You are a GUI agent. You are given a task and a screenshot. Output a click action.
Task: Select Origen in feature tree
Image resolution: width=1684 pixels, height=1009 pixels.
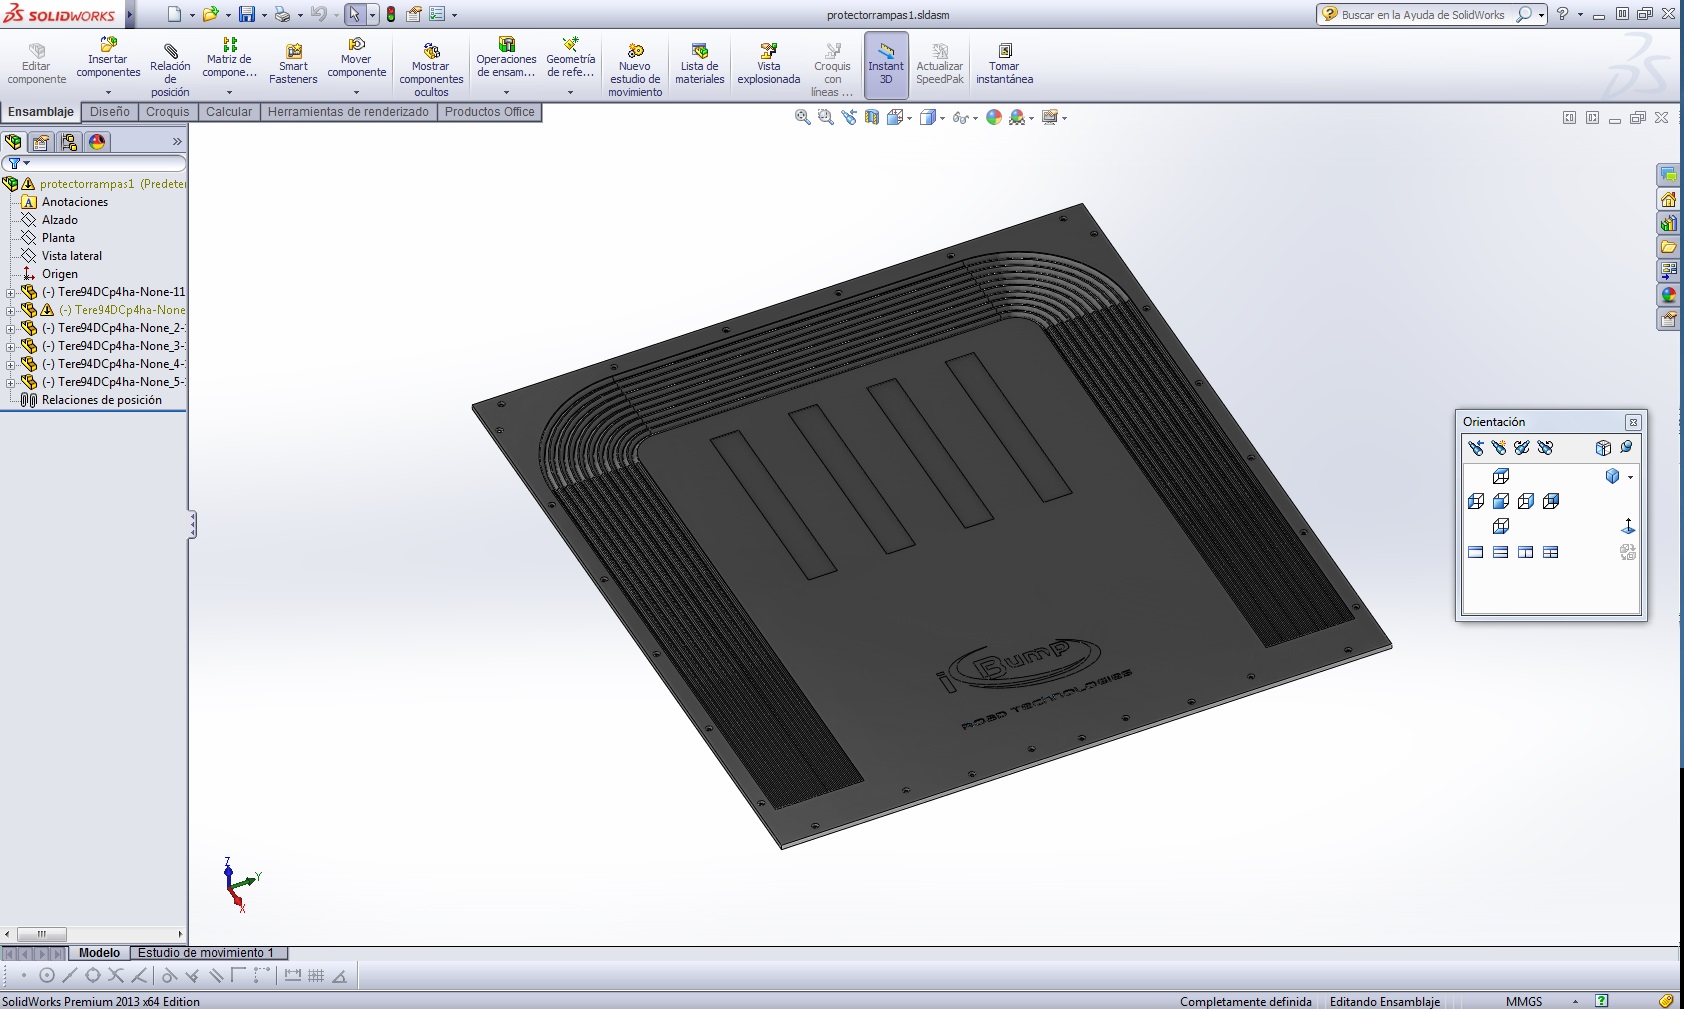pyautogui.click(x=60, y=274)
